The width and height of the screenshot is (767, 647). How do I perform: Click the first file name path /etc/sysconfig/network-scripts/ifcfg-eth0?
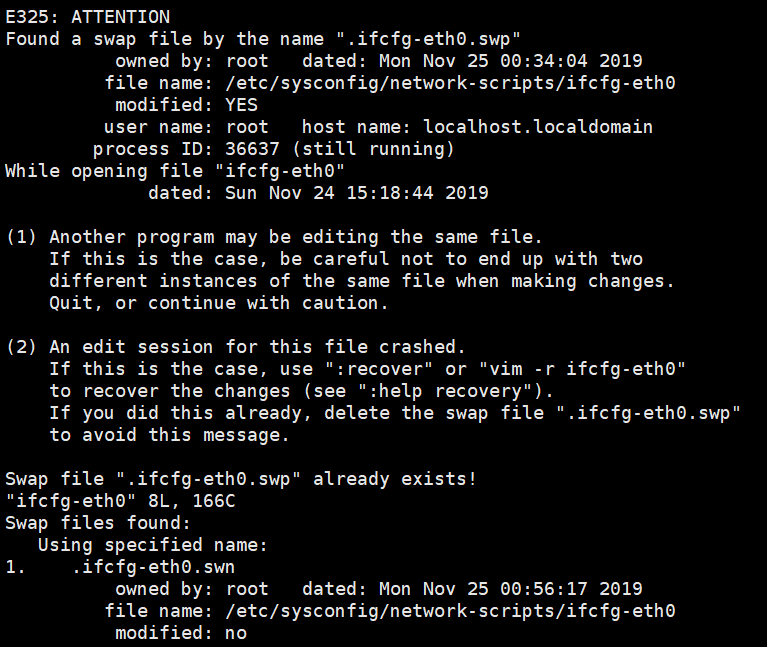click(450, 83)
